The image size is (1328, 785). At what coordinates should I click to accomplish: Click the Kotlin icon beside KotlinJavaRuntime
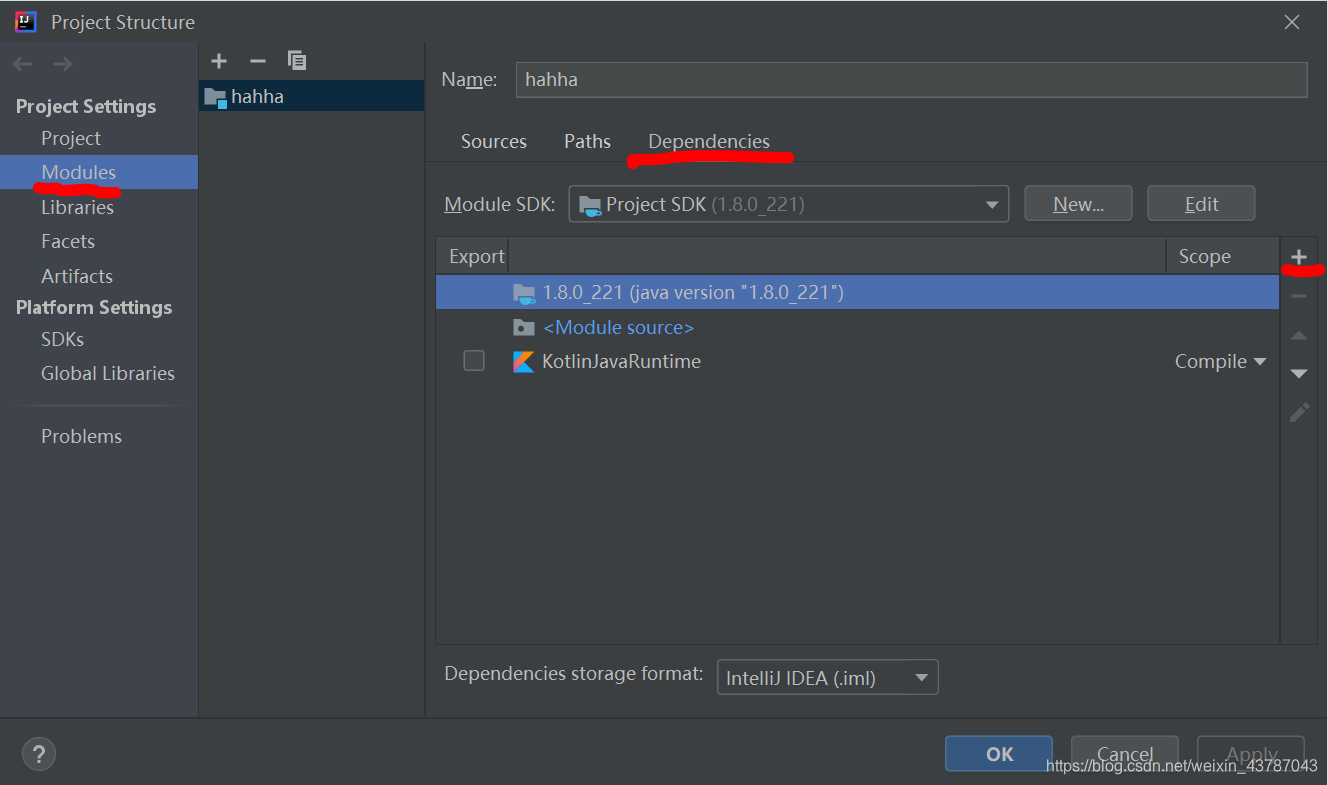(523, 362)
